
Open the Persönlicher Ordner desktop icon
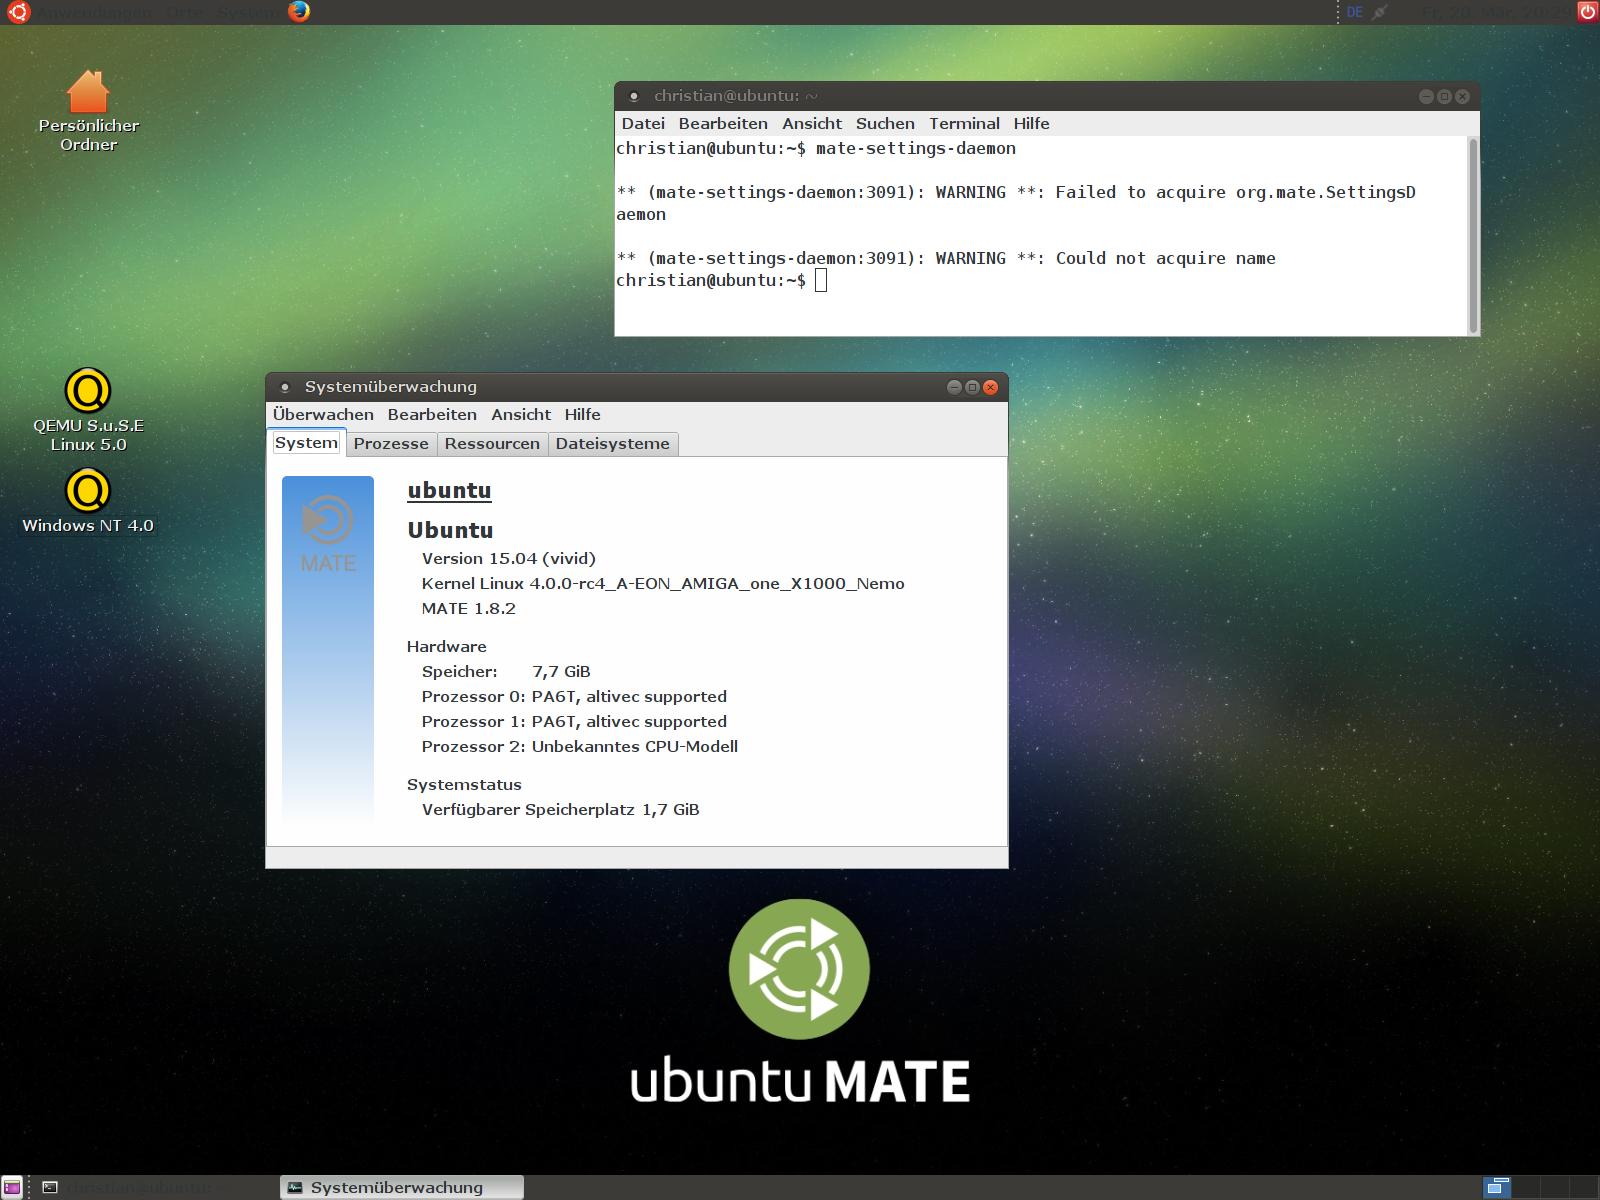click(x=88, y=94)
